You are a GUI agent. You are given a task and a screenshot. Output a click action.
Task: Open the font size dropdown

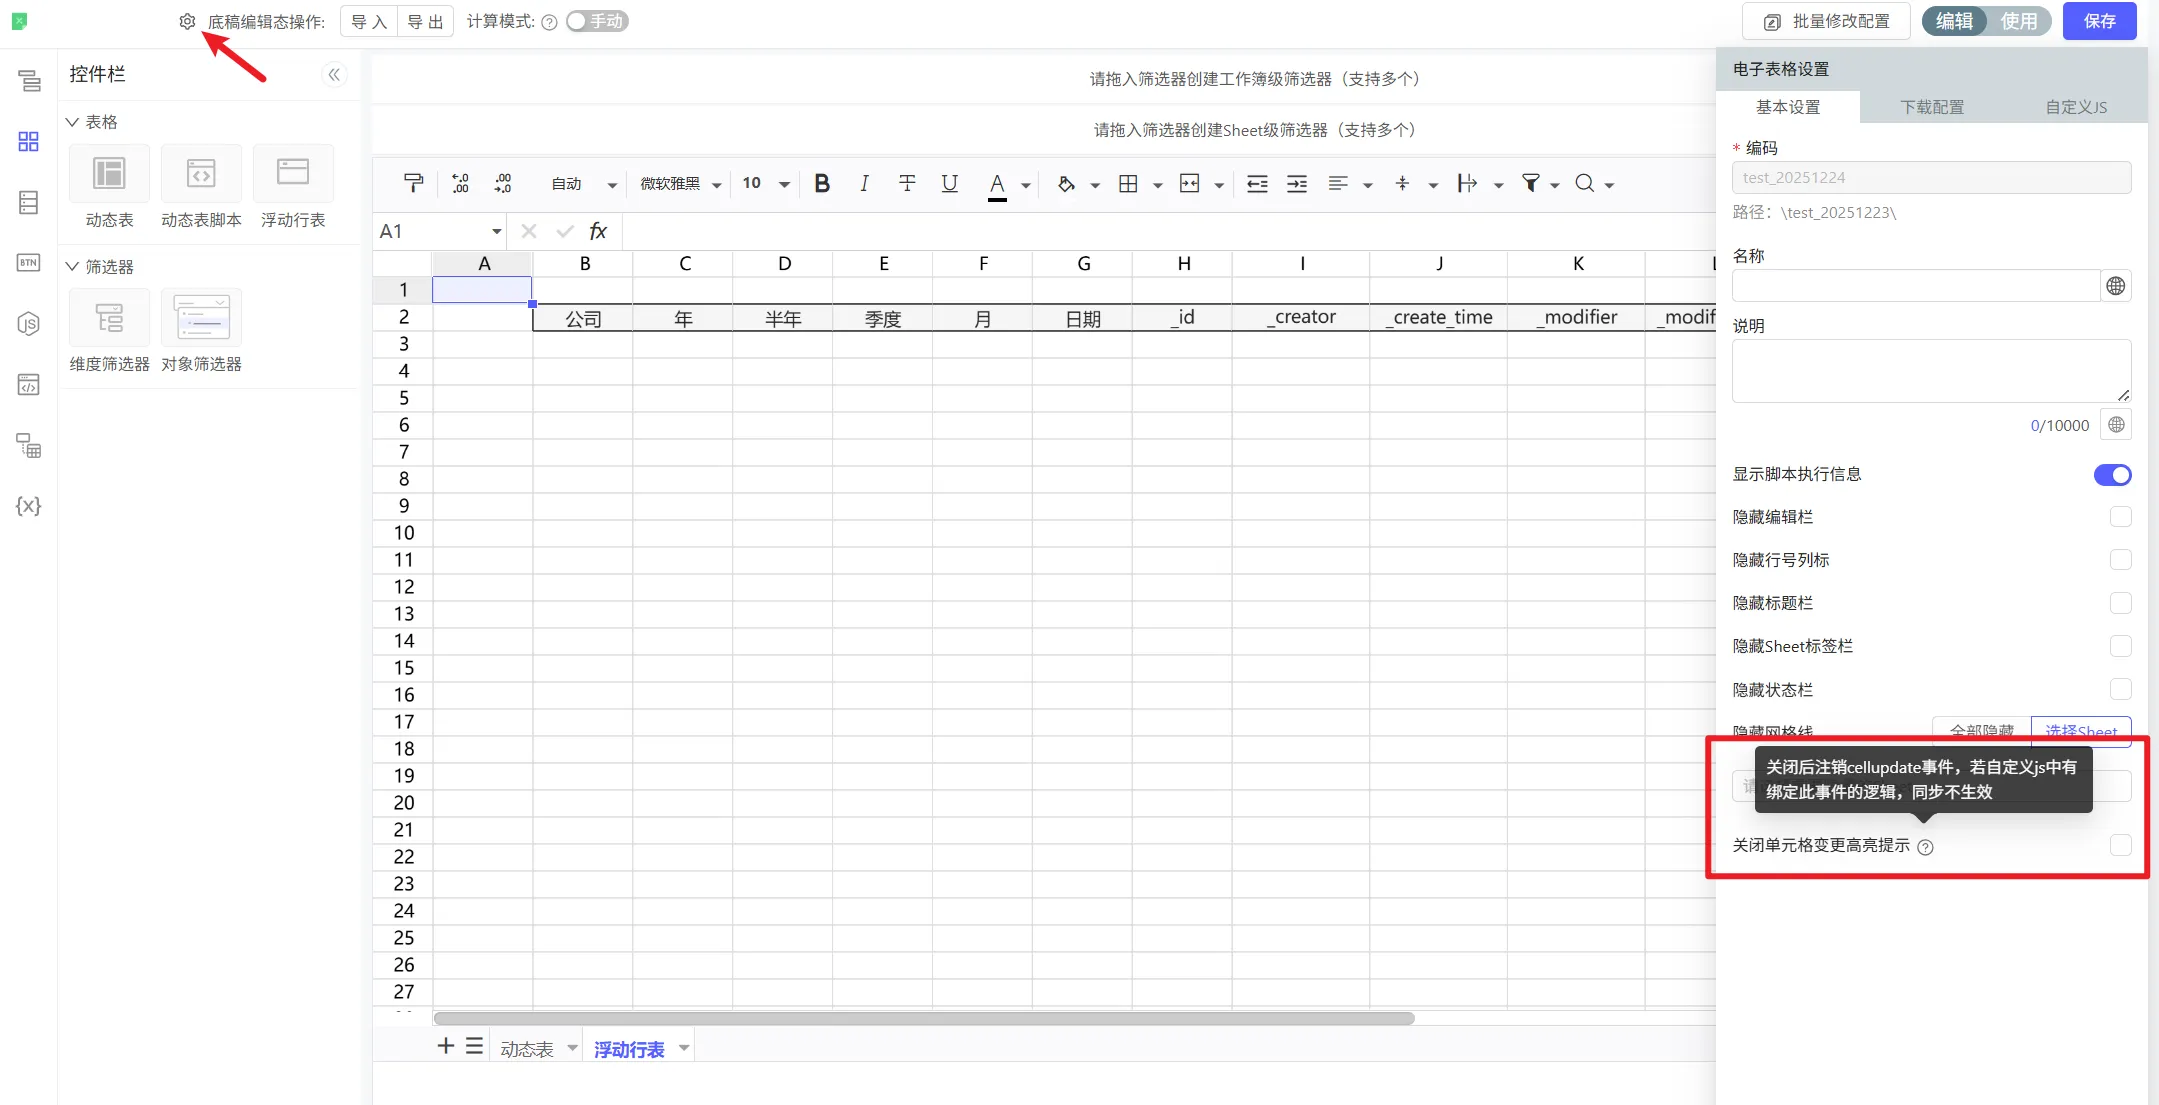point(784,184)
